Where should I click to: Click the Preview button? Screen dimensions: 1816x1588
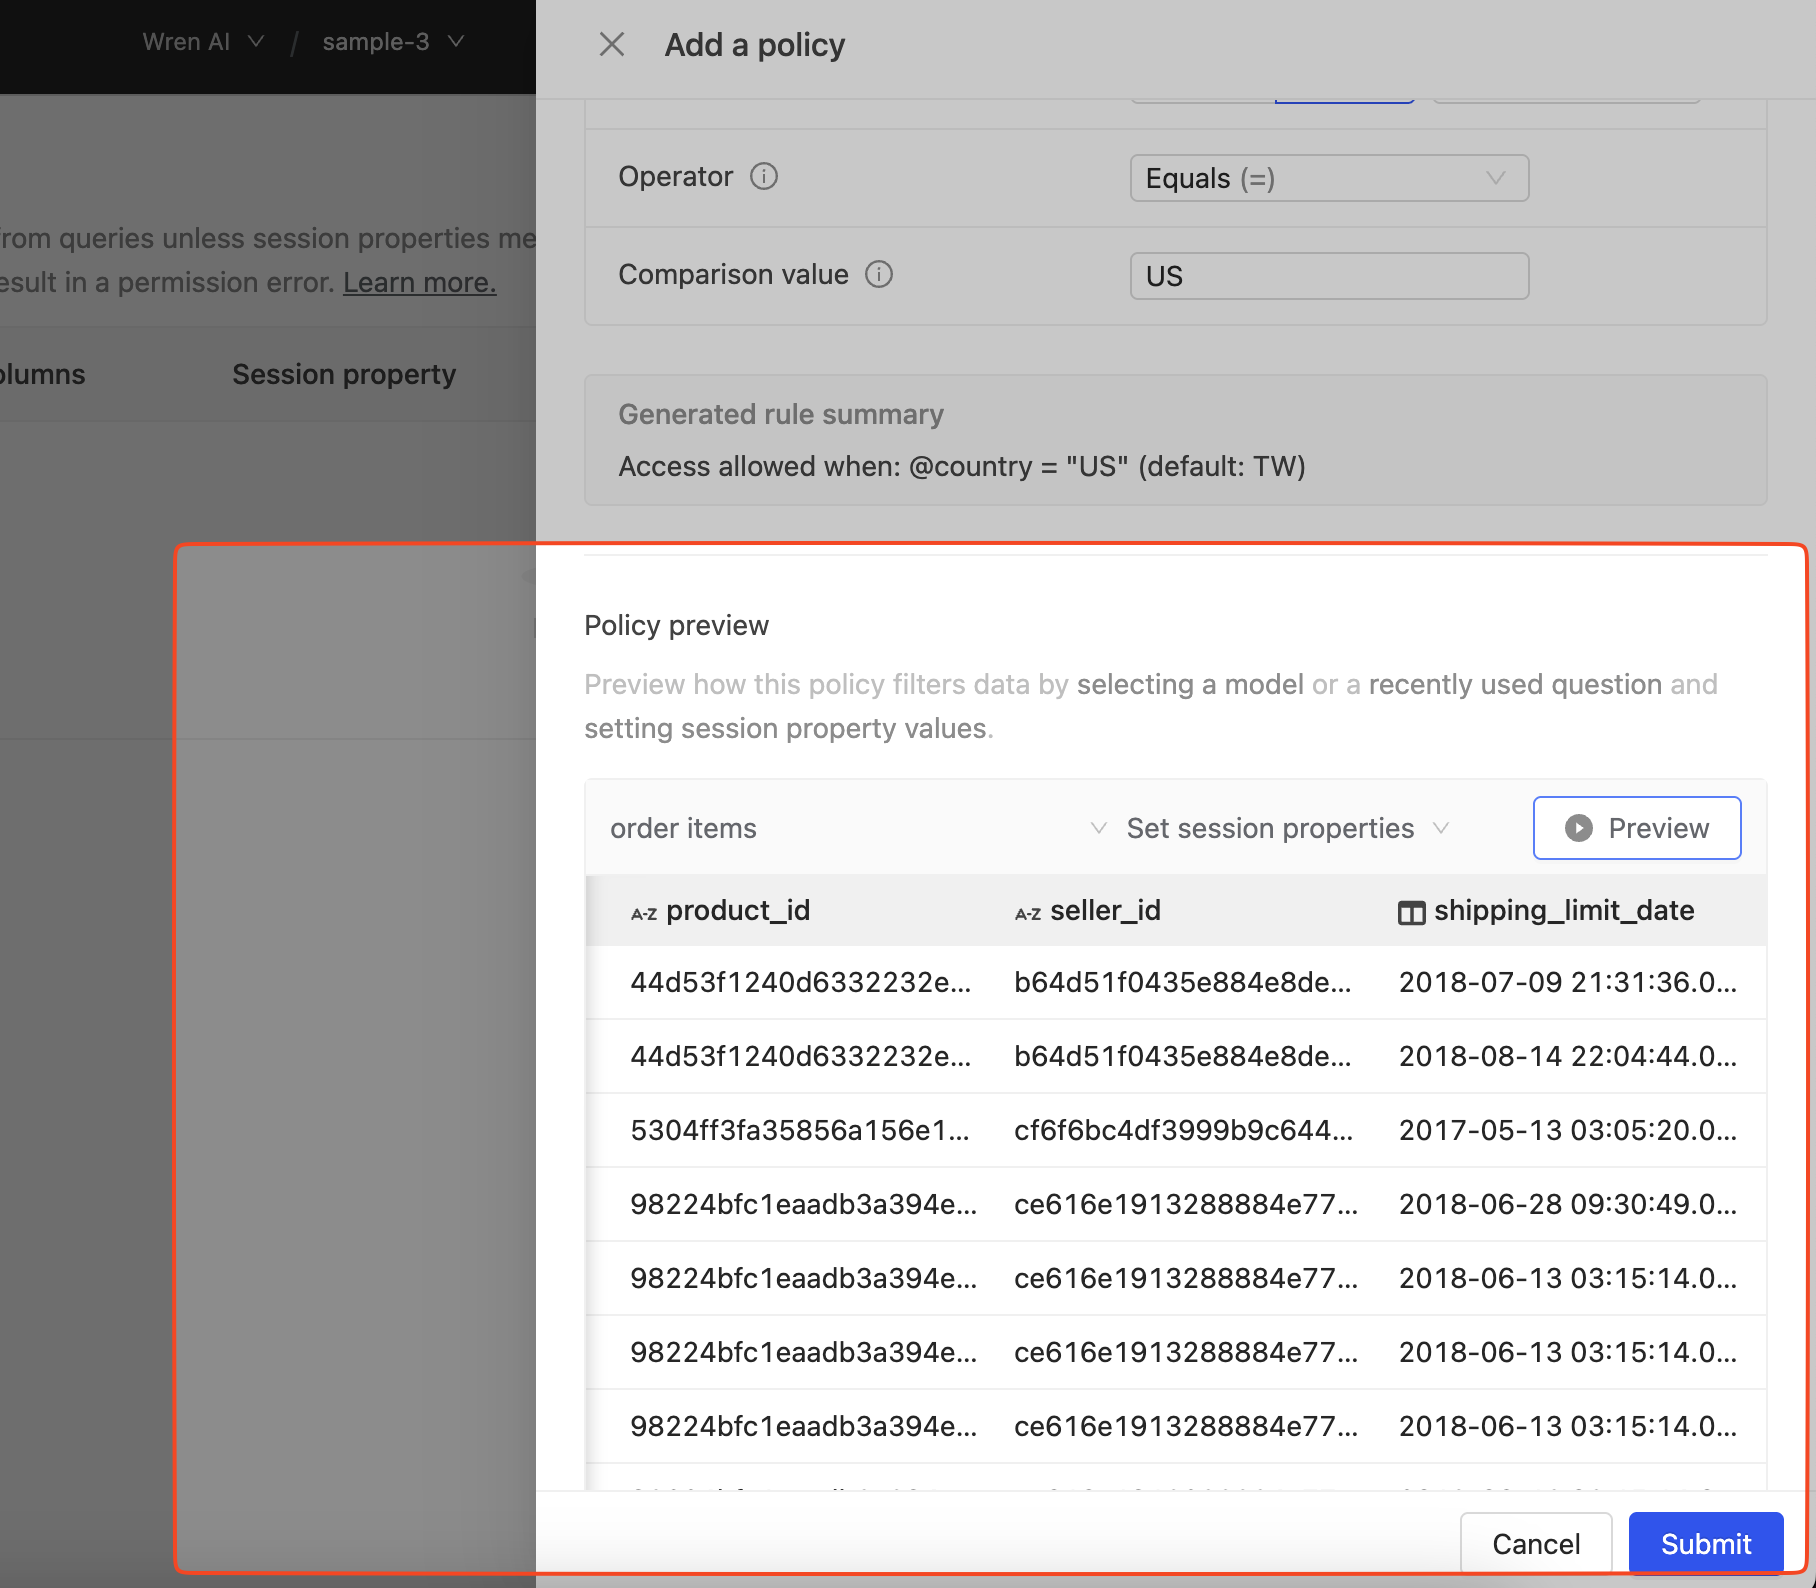[1637, 828]
